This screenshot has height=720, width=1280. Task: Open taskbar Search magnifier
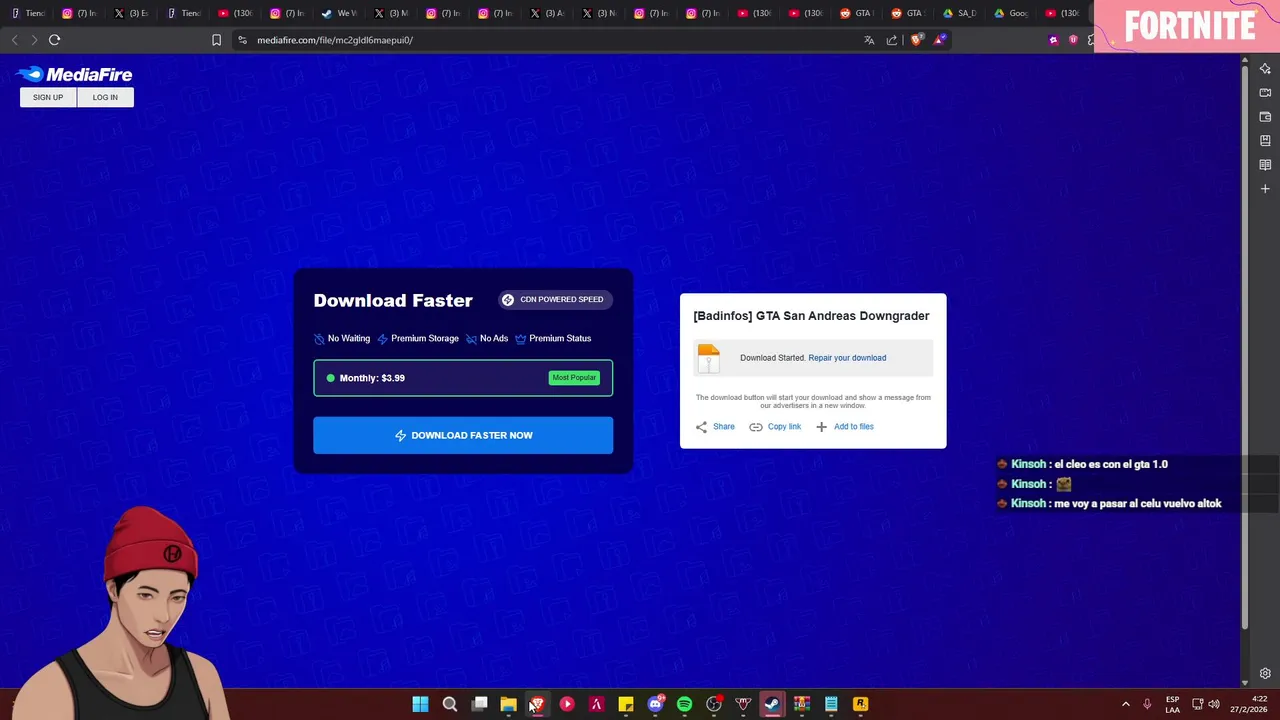(450, 704)
